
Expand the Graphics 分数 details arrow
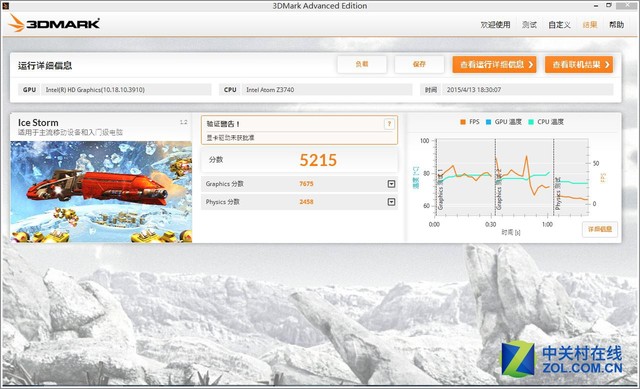click(x=391, y=184)
